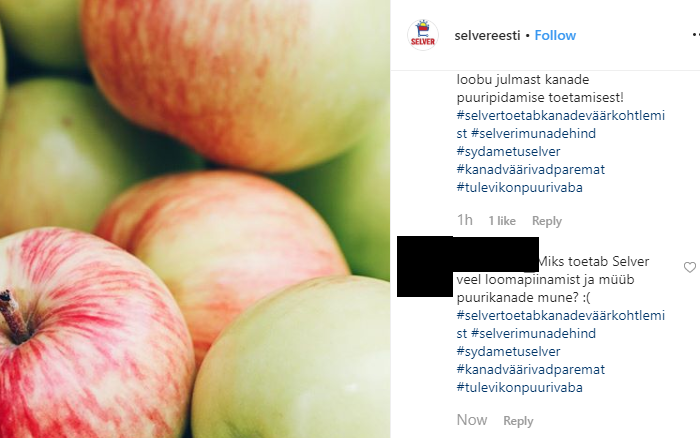This screenshot has height=438, width=700.
Task: Open #sydametuselver hashtag in second comment
Action: tap(508, 351)
